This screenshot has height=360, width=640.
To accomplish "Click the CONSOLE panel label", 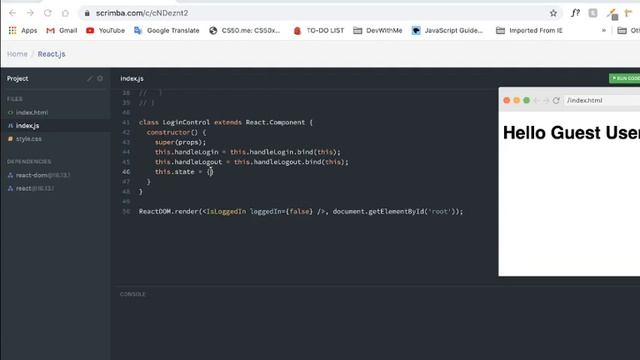I will click(133, 294).
